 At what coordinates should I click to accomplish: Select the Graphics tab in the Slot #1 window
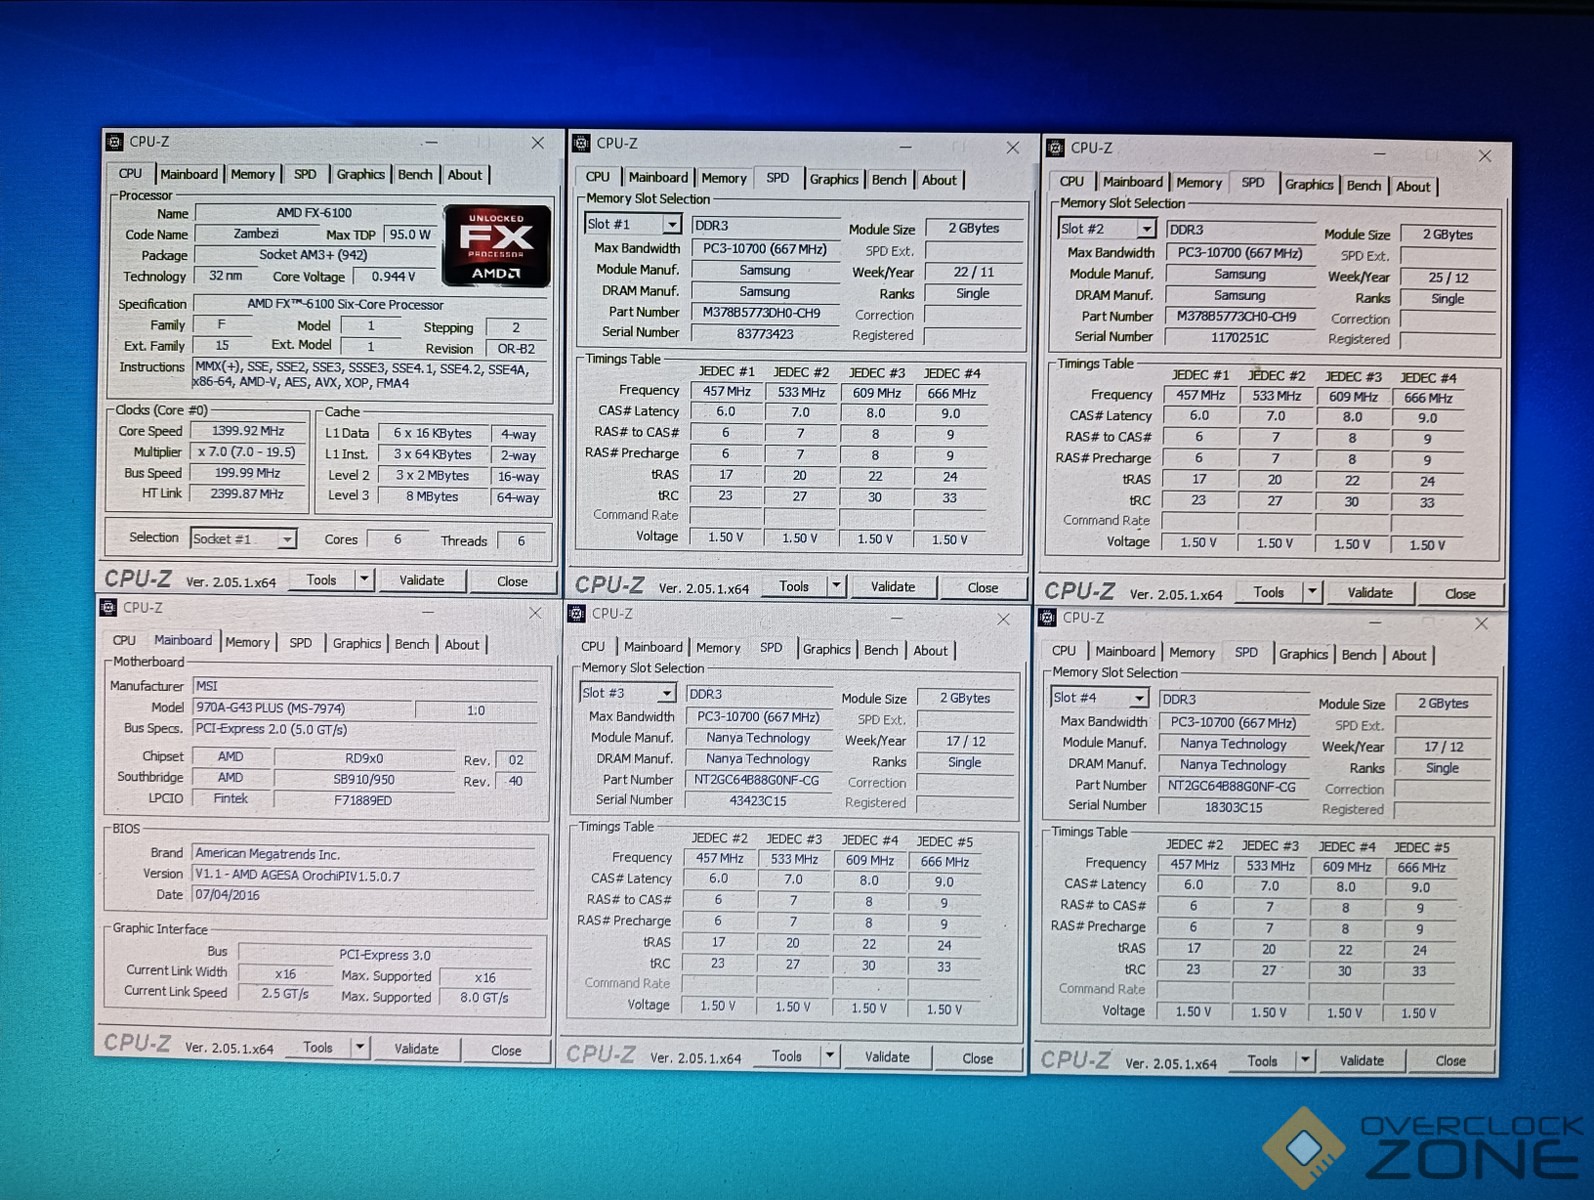(834, 179)
